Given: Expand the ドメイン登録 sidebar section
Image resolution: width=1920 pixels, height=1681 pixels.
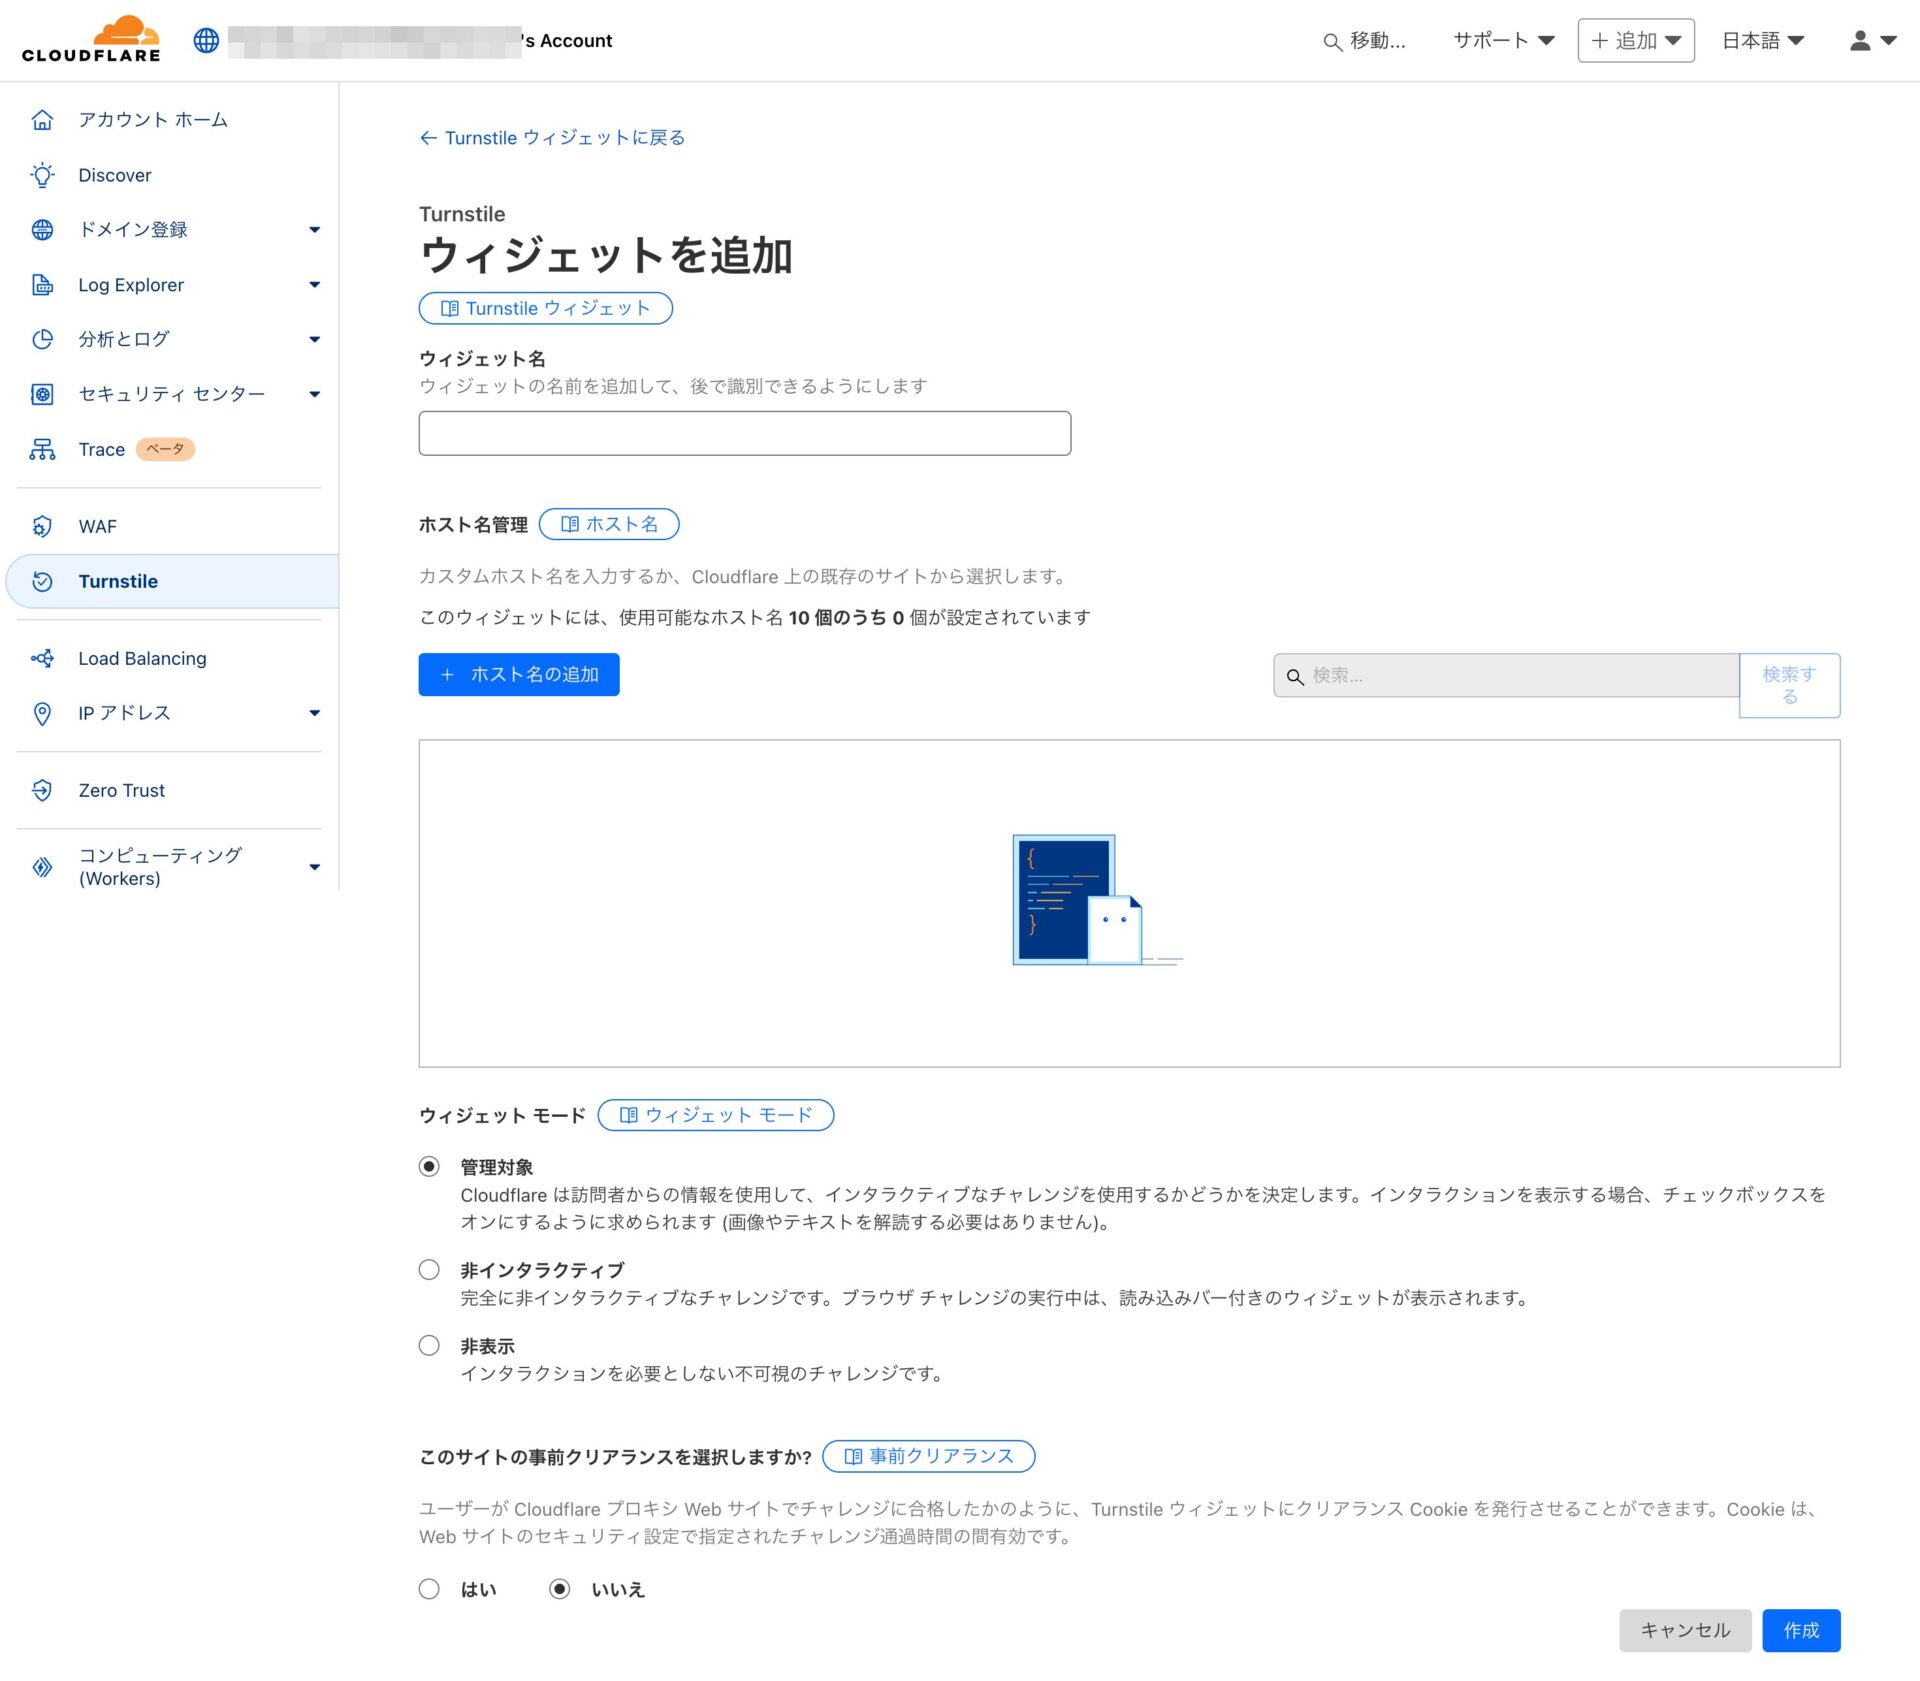Looking at the screenshot, I should (314, 229).
